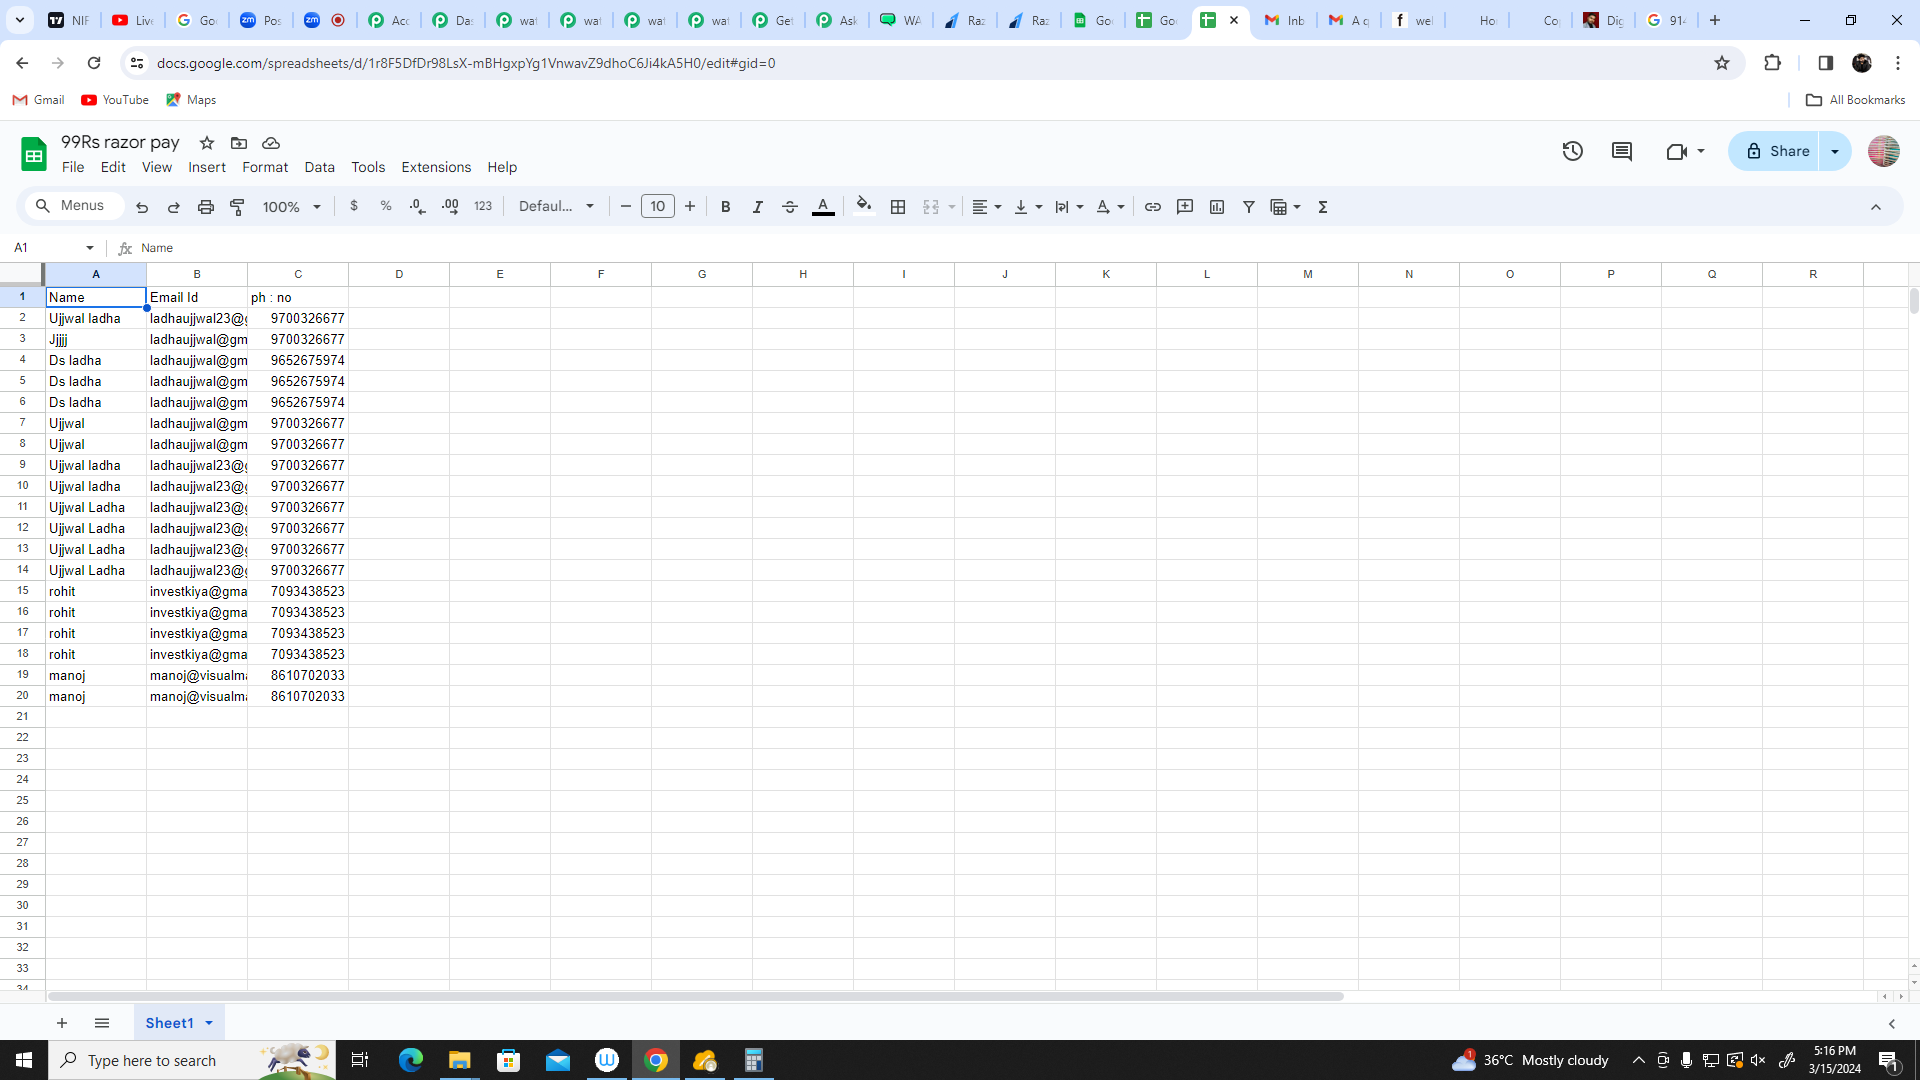Open version history clock icon
This screenshot has height=1080, width=1920.
(x=1573, y=151)
